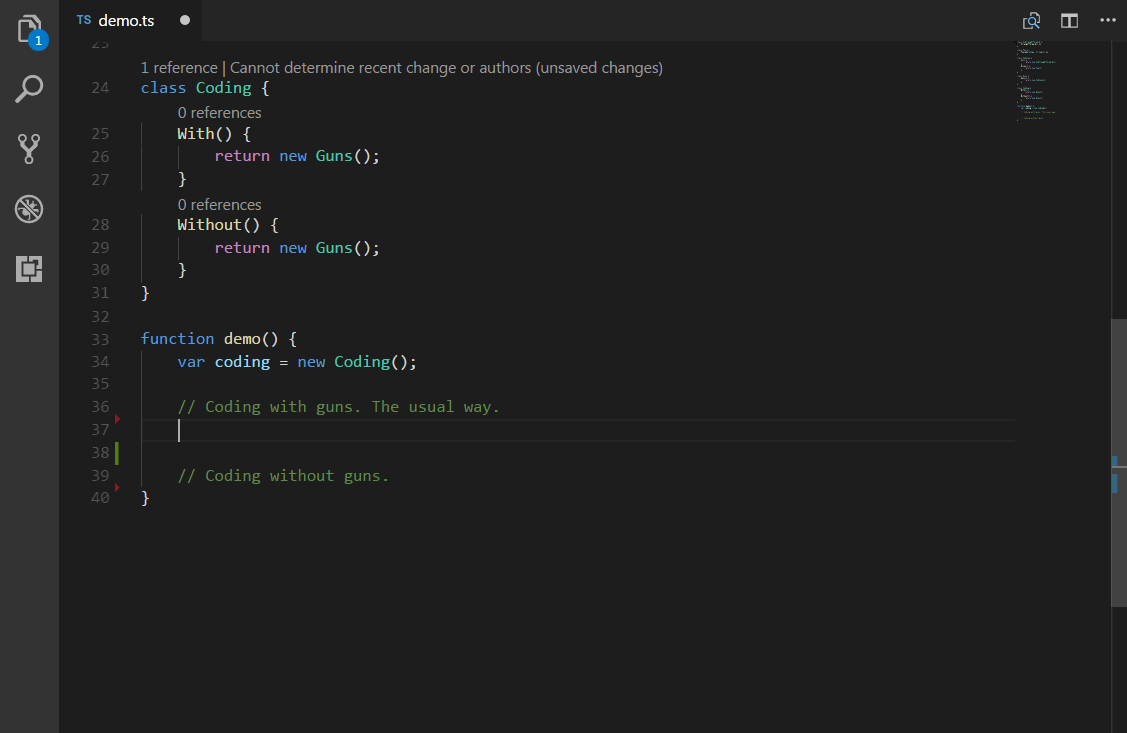The image size is (1127, 733).
Task: Click the unsaved dot on demo.ts tab
Action: click(185, 20)
